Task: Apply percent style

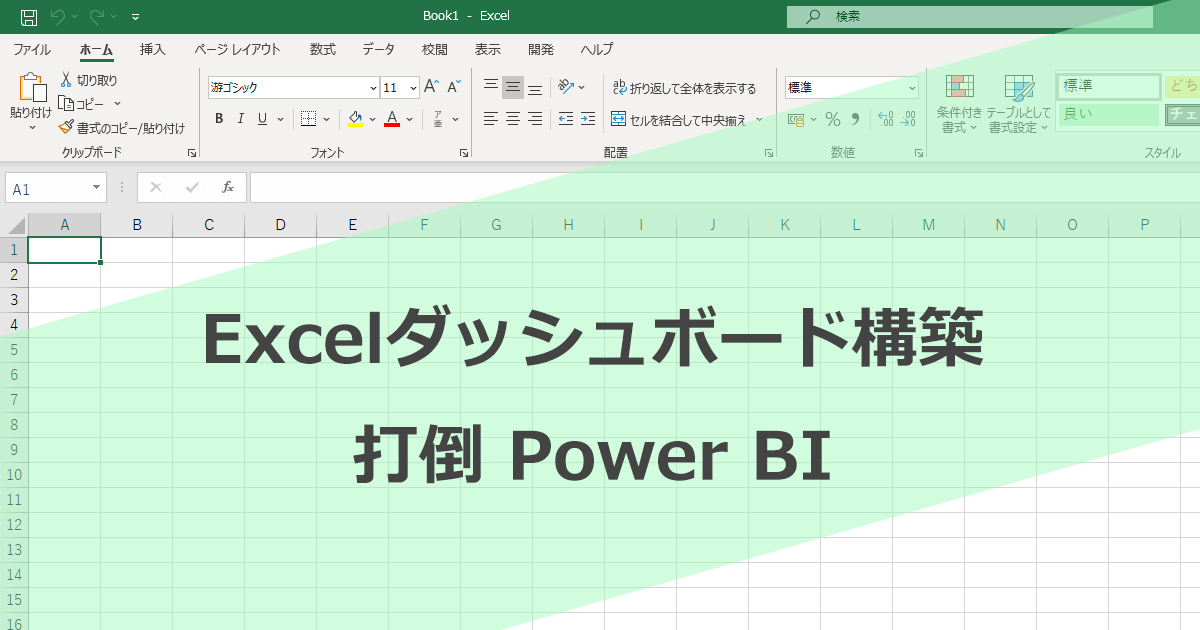Action: tap(832, 120)
